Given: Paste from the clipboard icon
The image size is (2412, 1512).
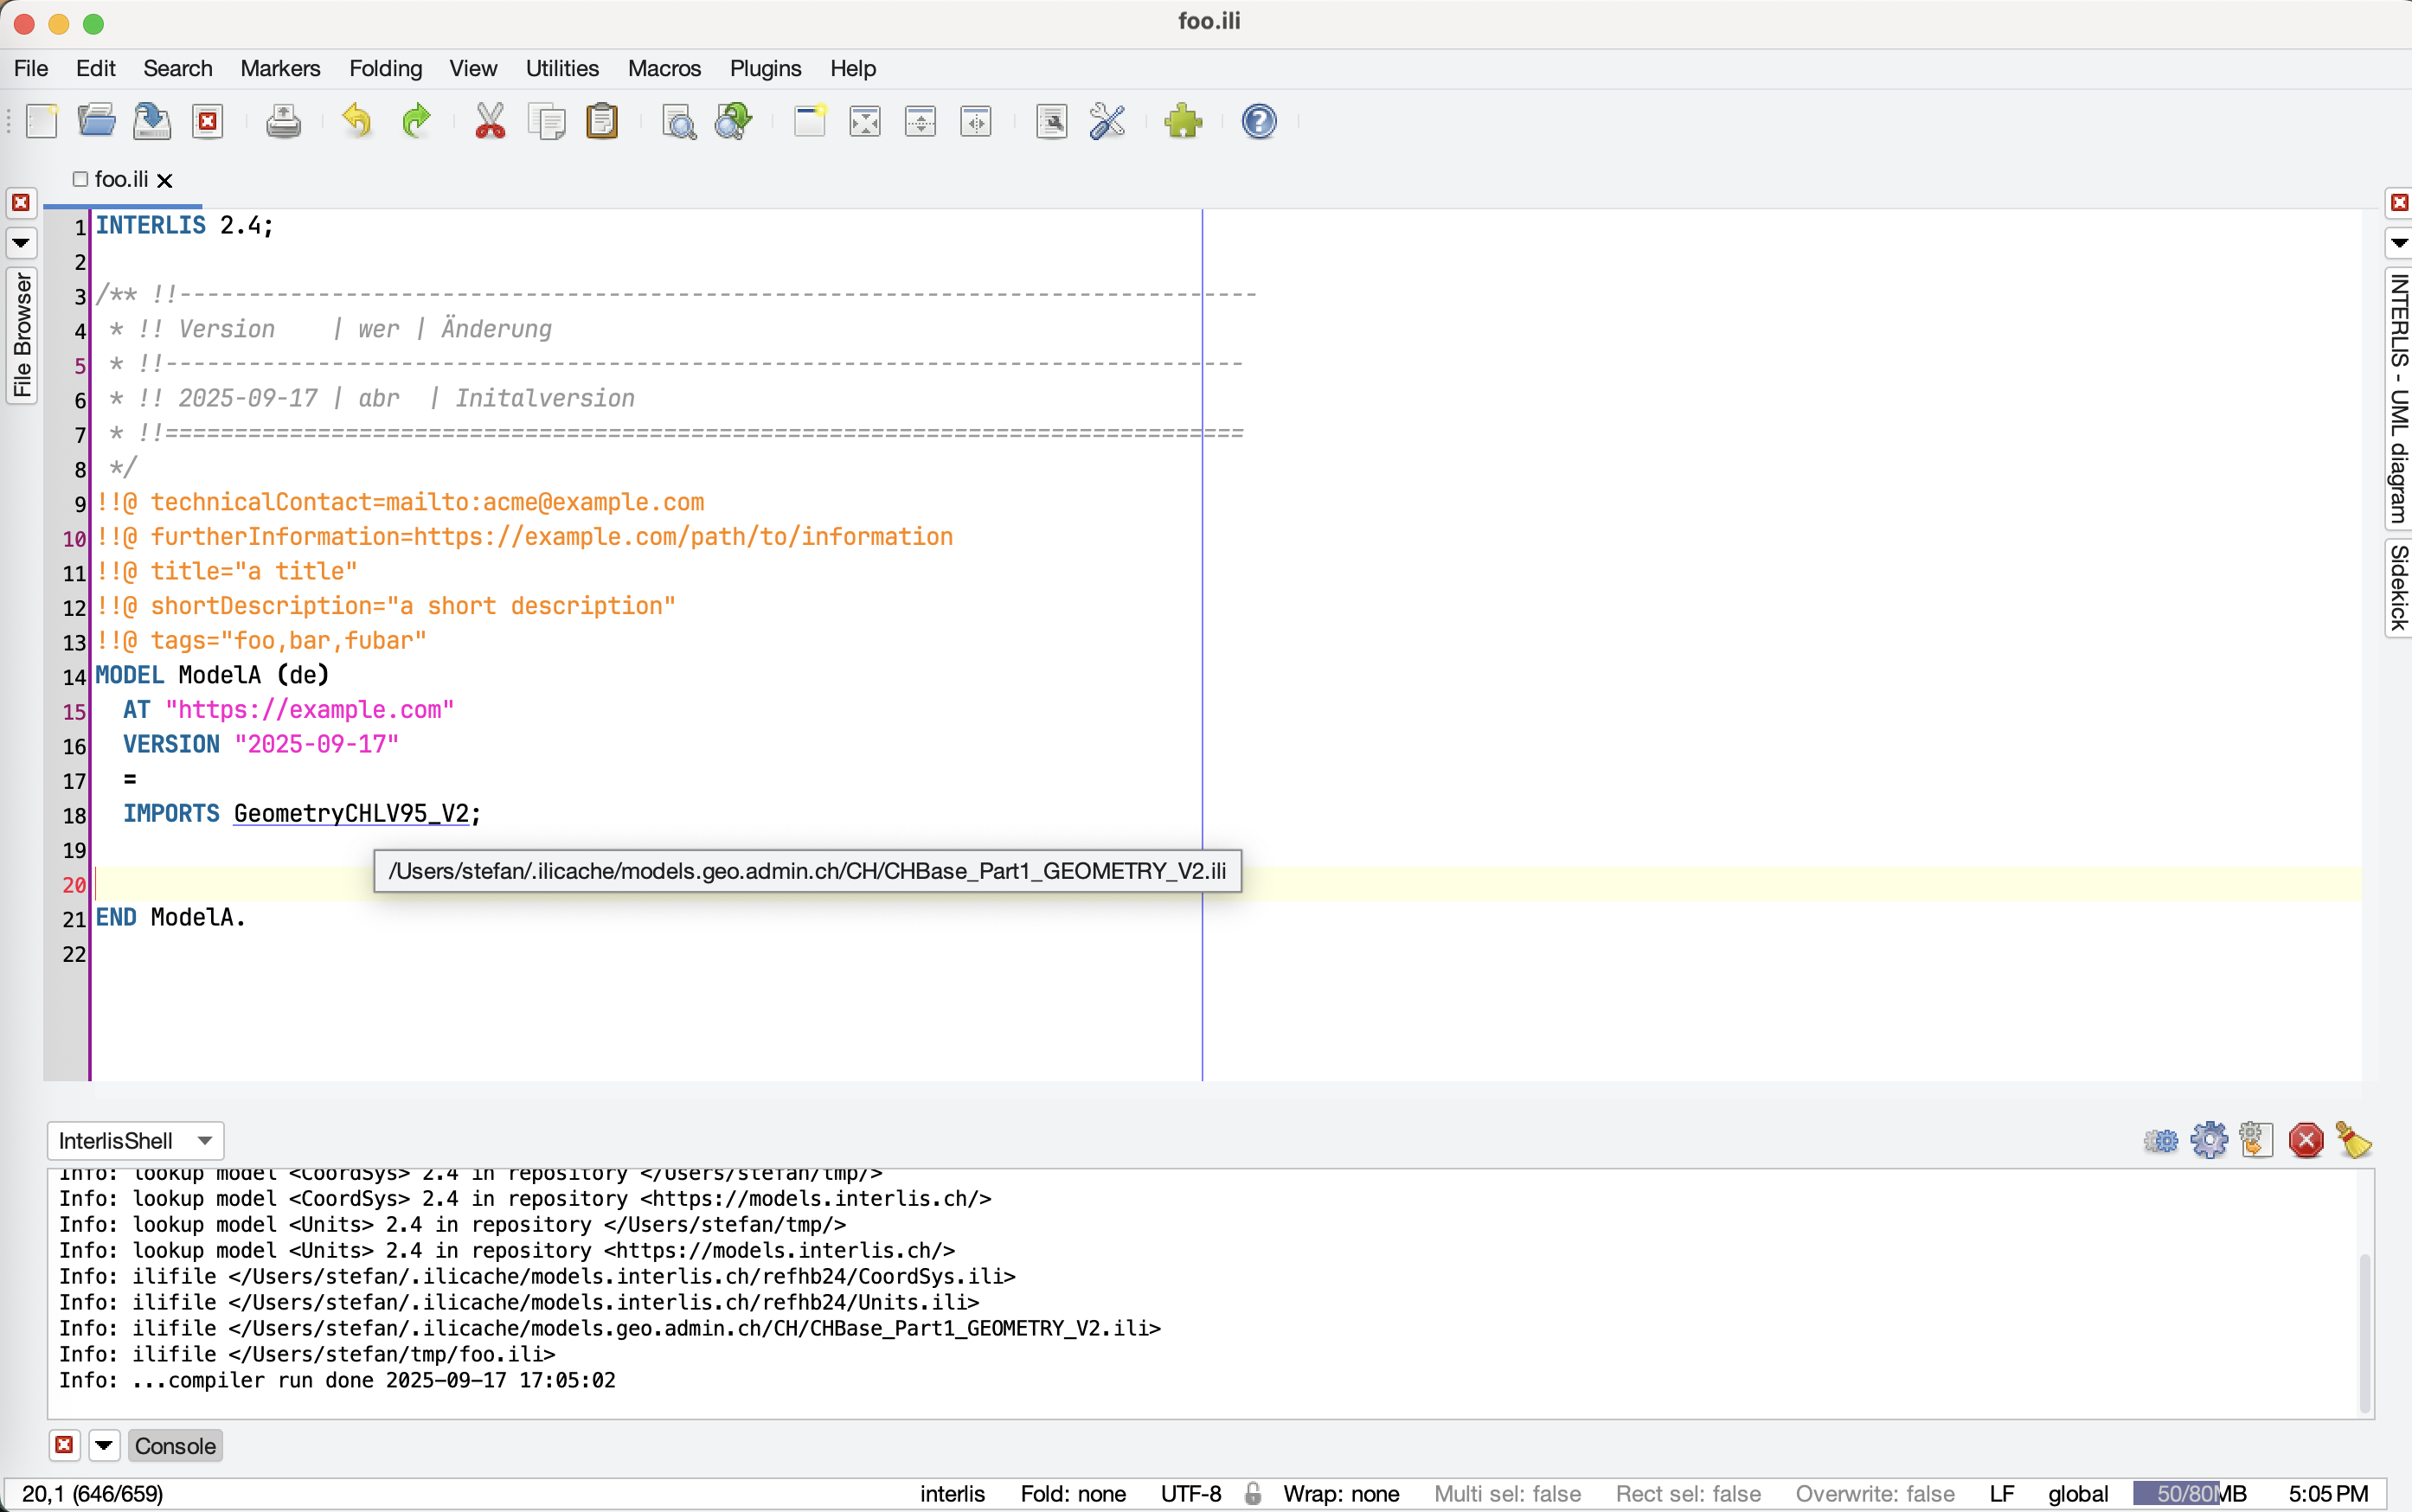Looking at the screenshot, I should [602, 122].
